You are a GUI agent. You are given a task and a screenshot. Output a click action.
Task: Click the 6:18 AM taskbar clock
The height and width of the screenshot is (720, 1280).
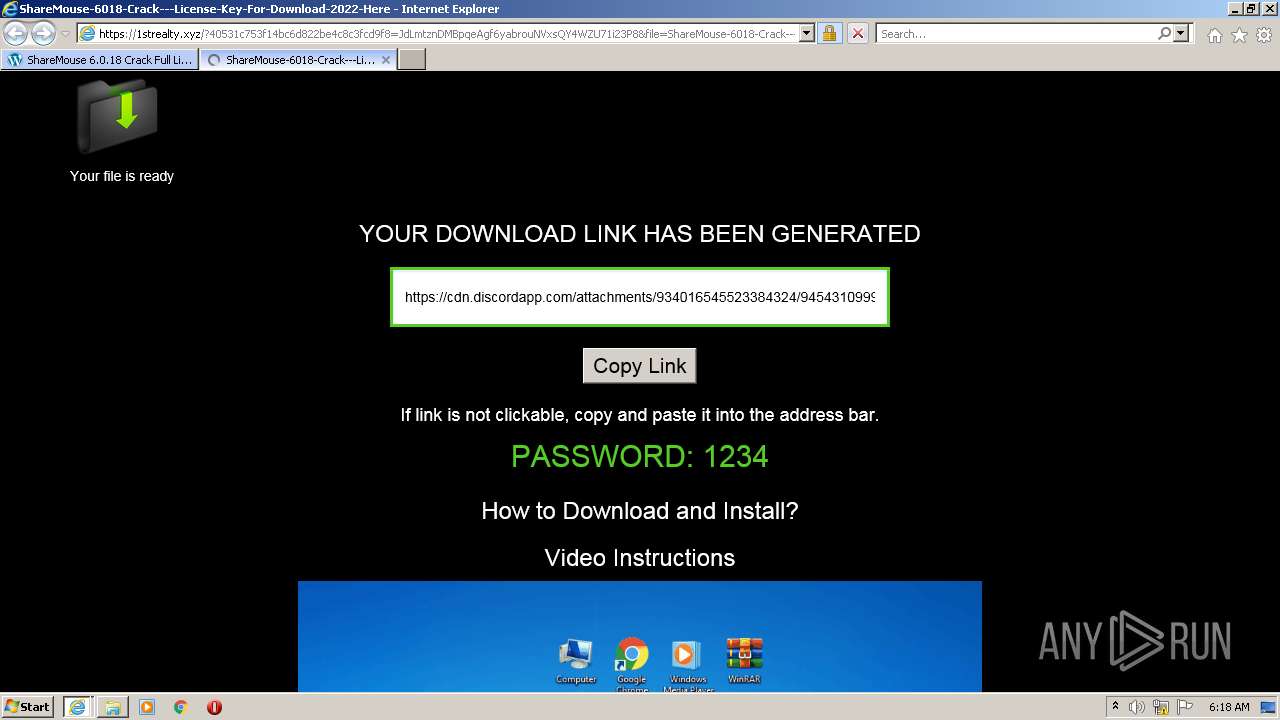(x=1229, y=707)
